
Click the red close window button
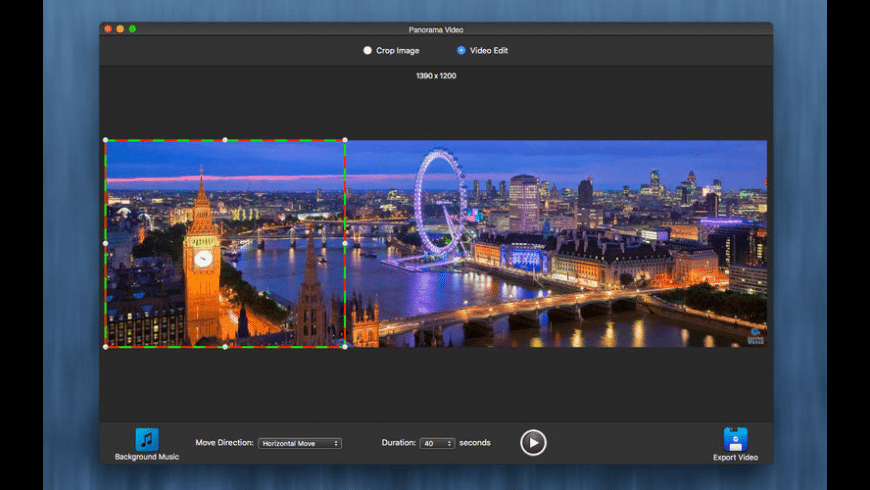click(x=108, y=29)
